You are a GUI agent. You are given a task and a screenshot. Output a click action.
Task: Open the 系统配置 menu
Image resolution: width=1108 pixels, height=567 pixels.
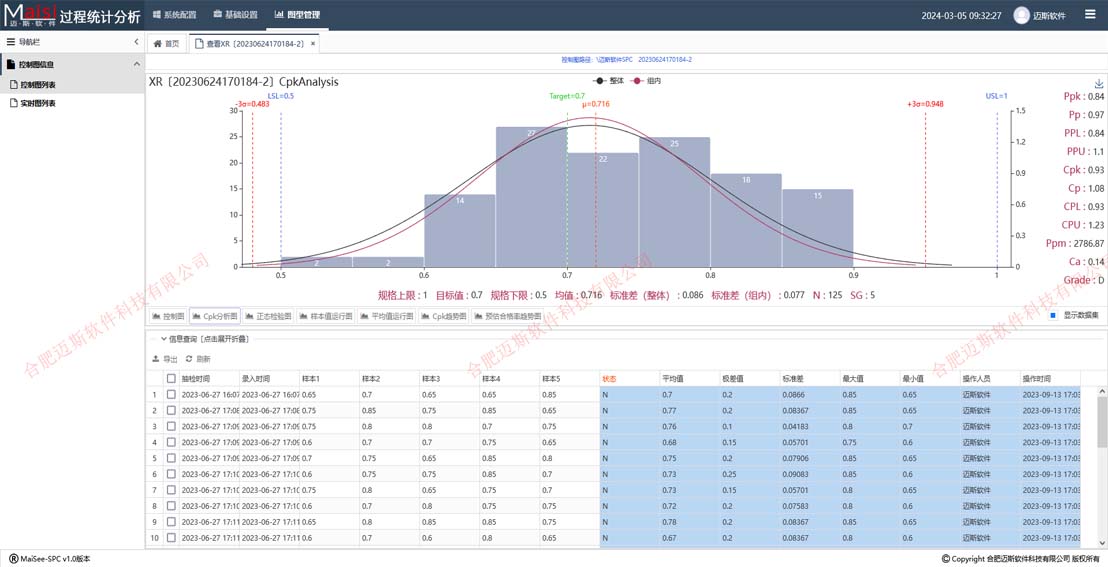point(174,15)
